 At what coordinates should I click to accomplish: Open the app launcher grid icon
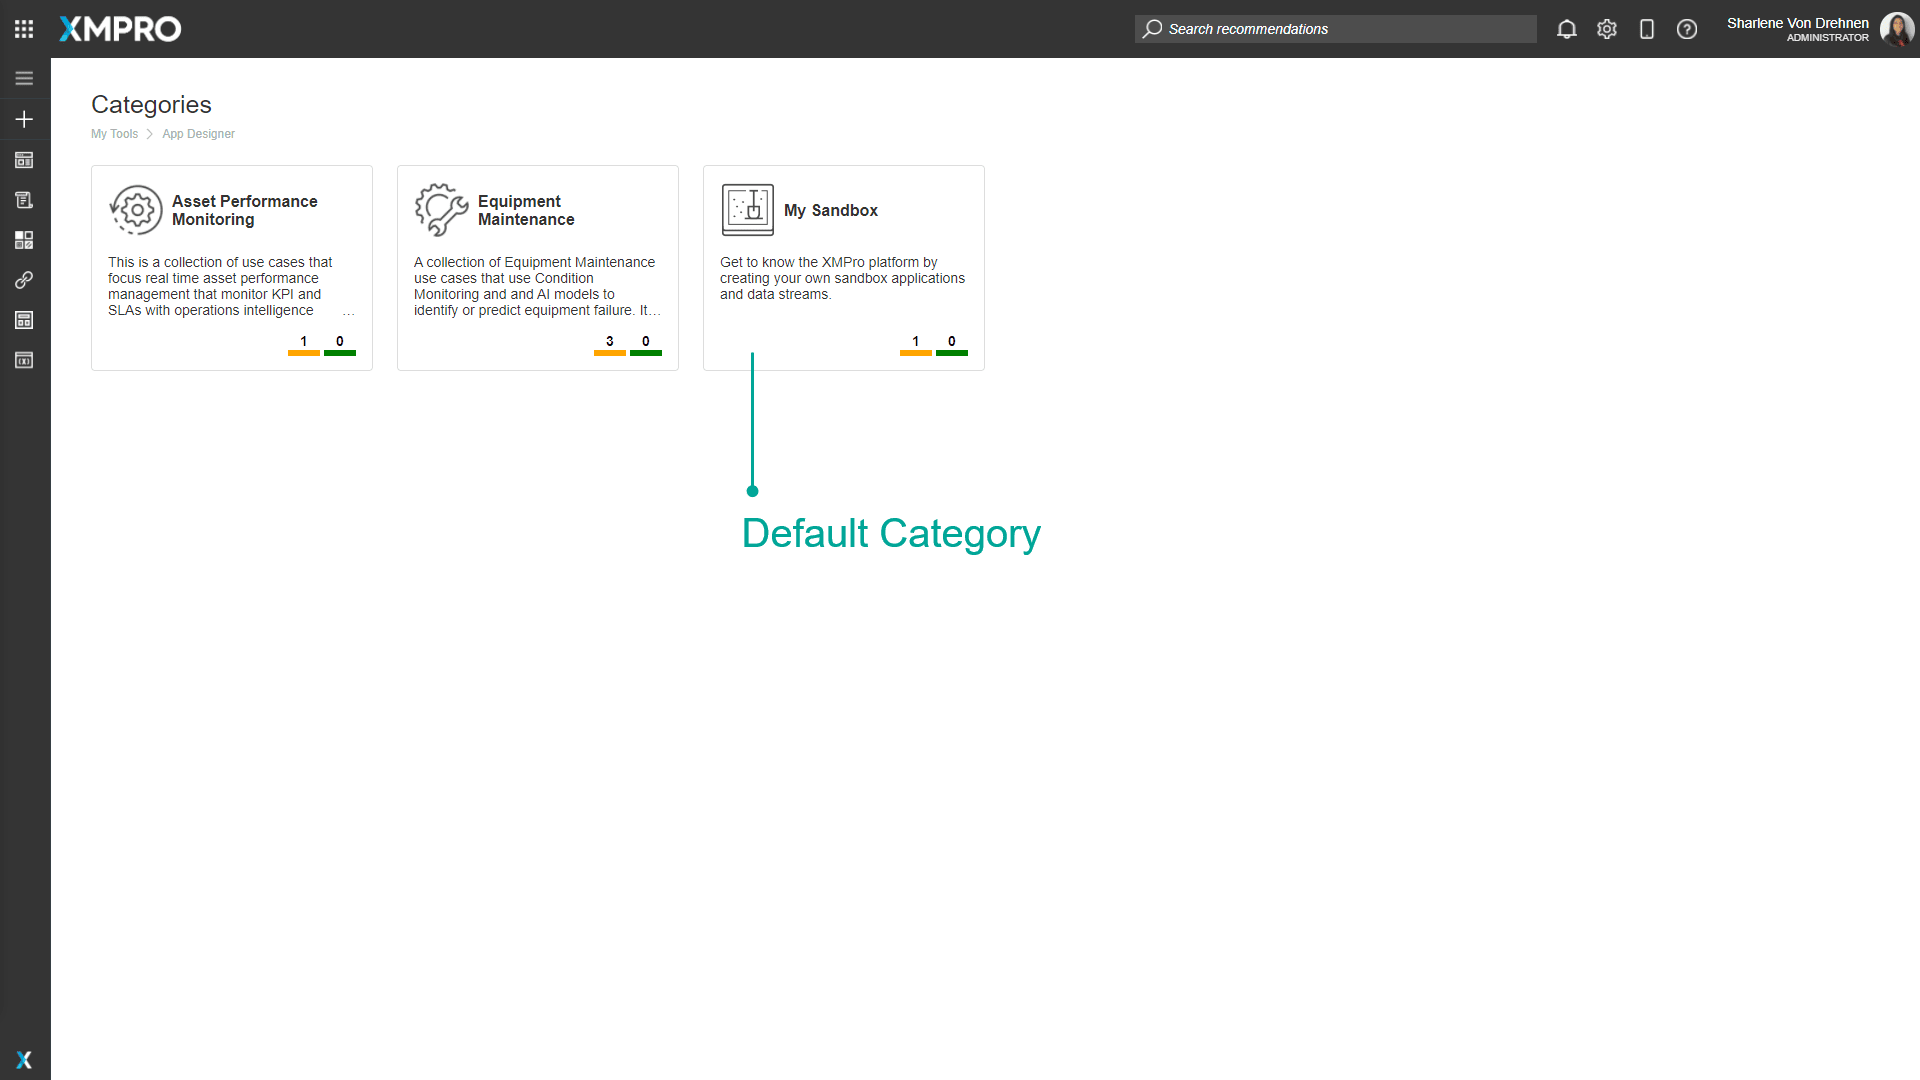[x=24, y=29]
